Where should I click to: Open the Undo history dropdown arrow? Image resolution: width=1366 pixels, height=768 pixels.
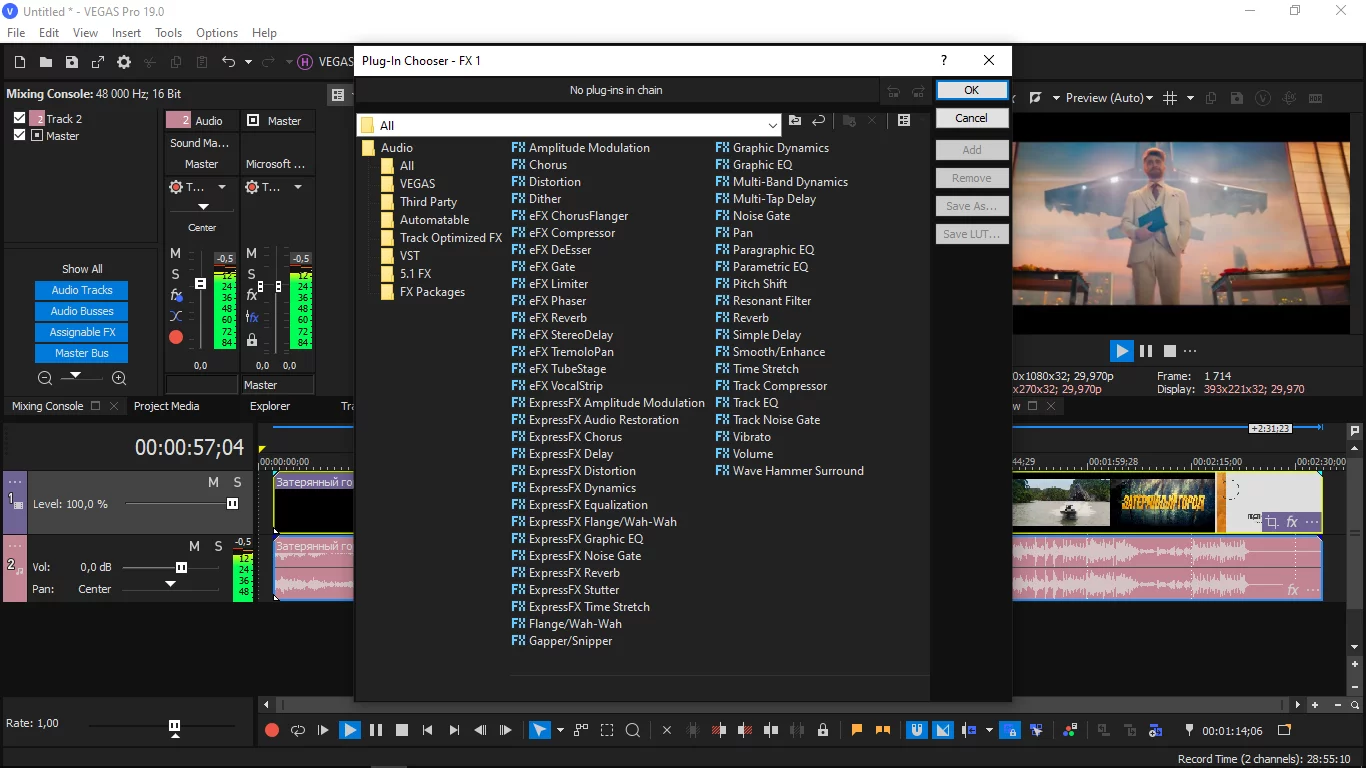[248, 62]
